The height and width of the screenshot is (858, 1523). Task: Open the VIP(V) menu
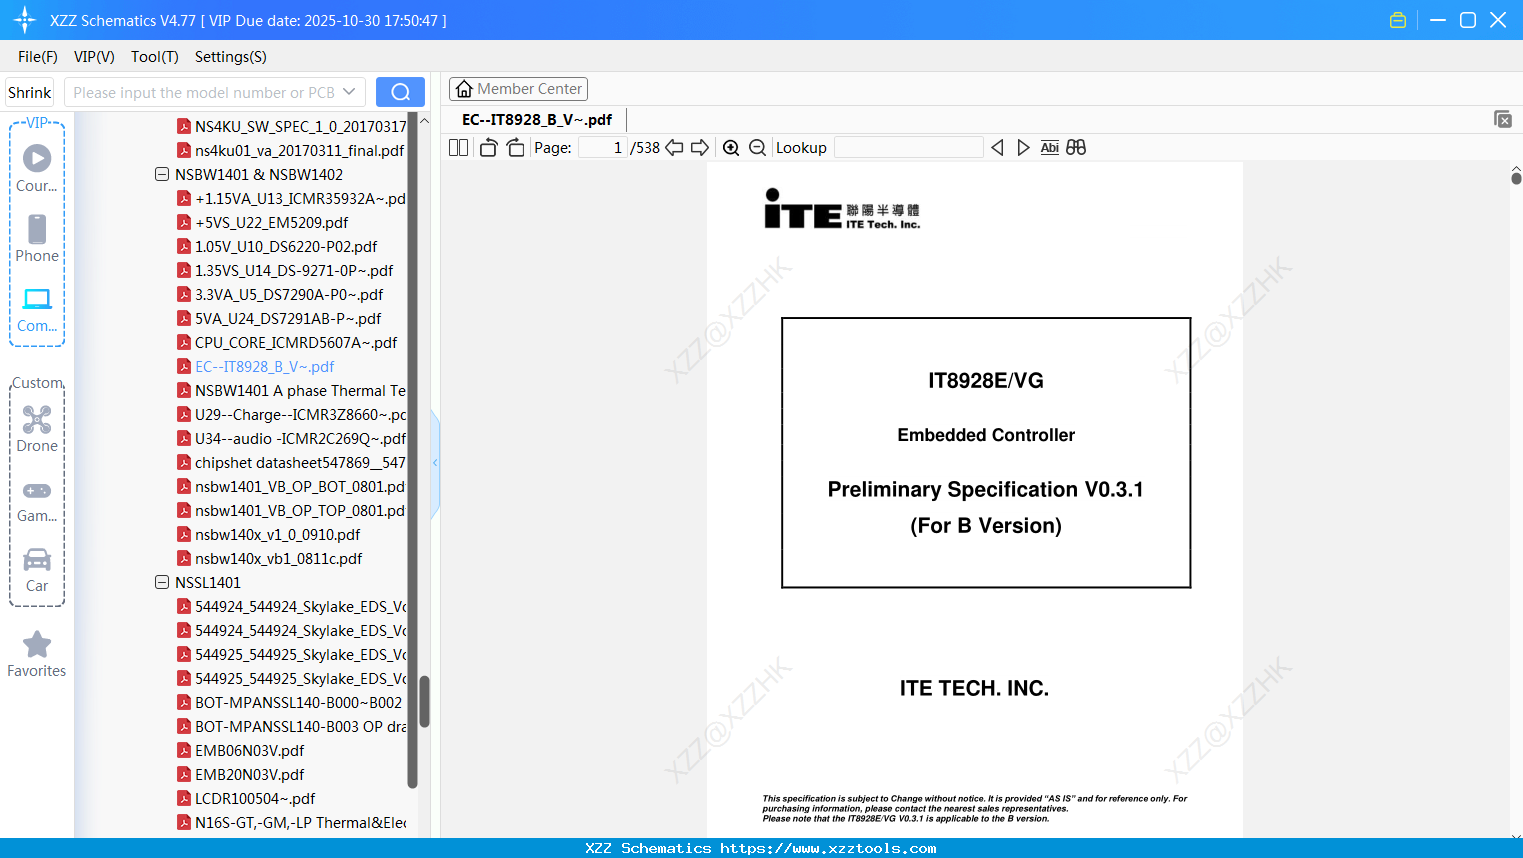point(94,57)
